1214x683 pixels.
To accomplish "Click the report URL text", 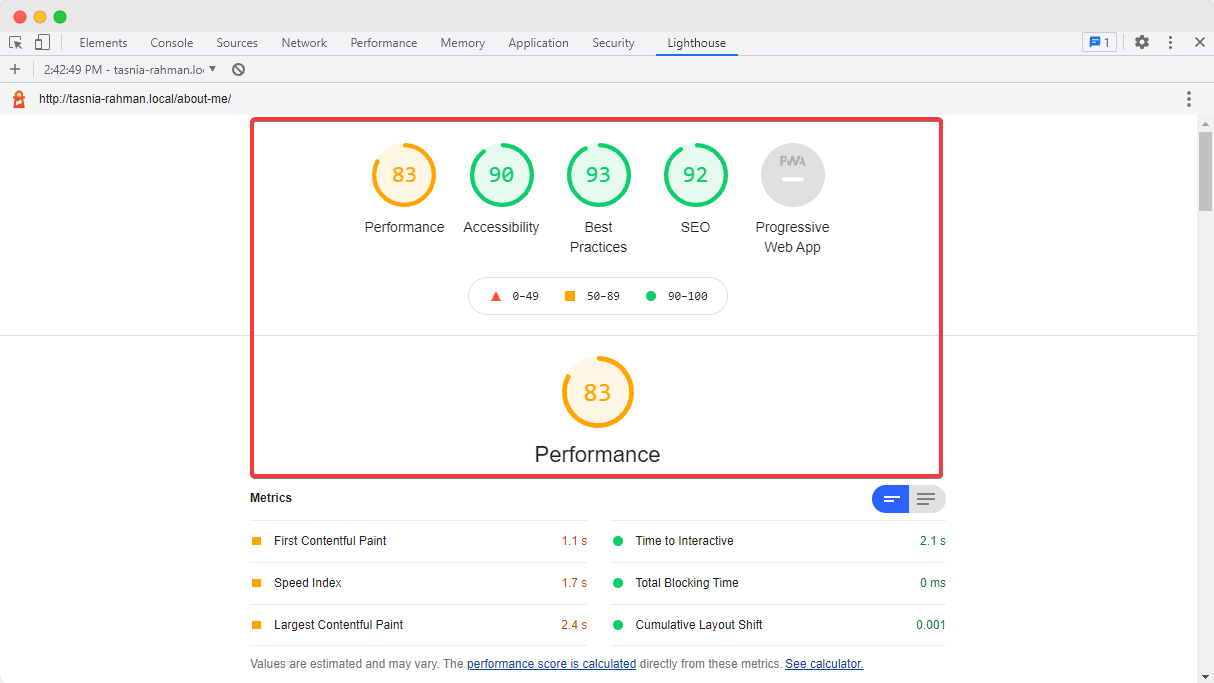I will (135, 99).
